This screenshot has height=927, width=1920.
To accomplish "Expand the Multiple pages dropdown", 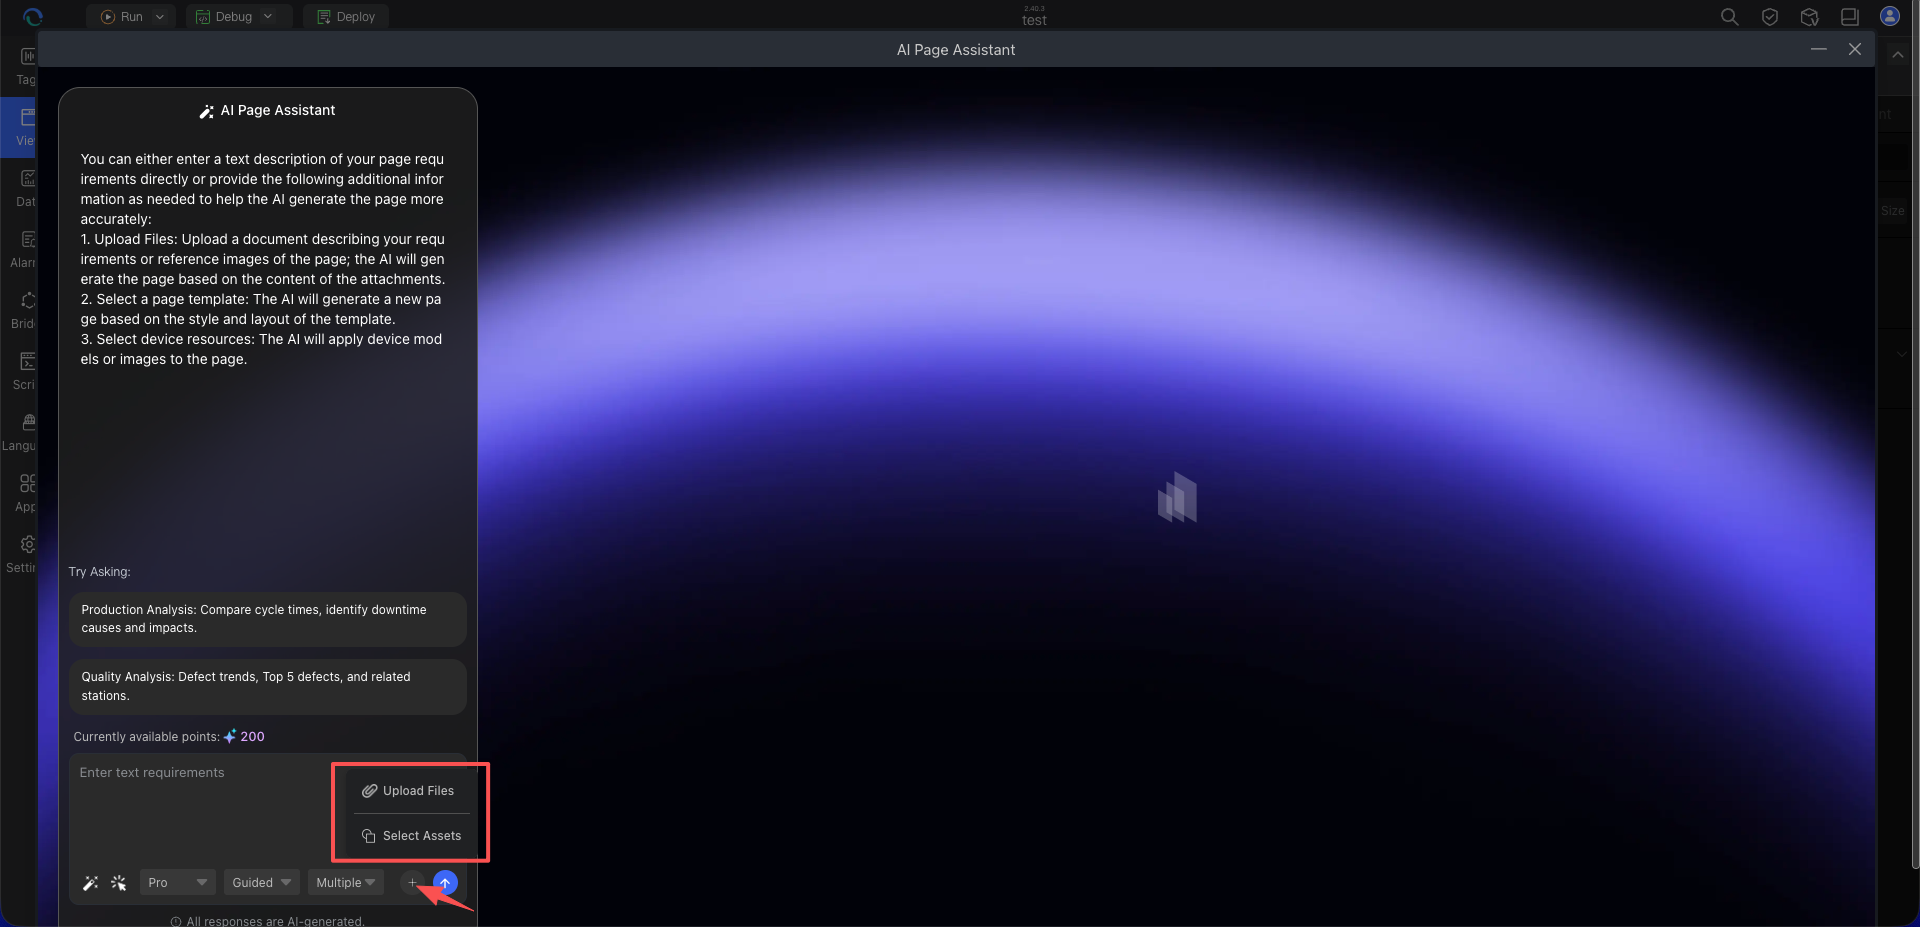I will 345,883.
